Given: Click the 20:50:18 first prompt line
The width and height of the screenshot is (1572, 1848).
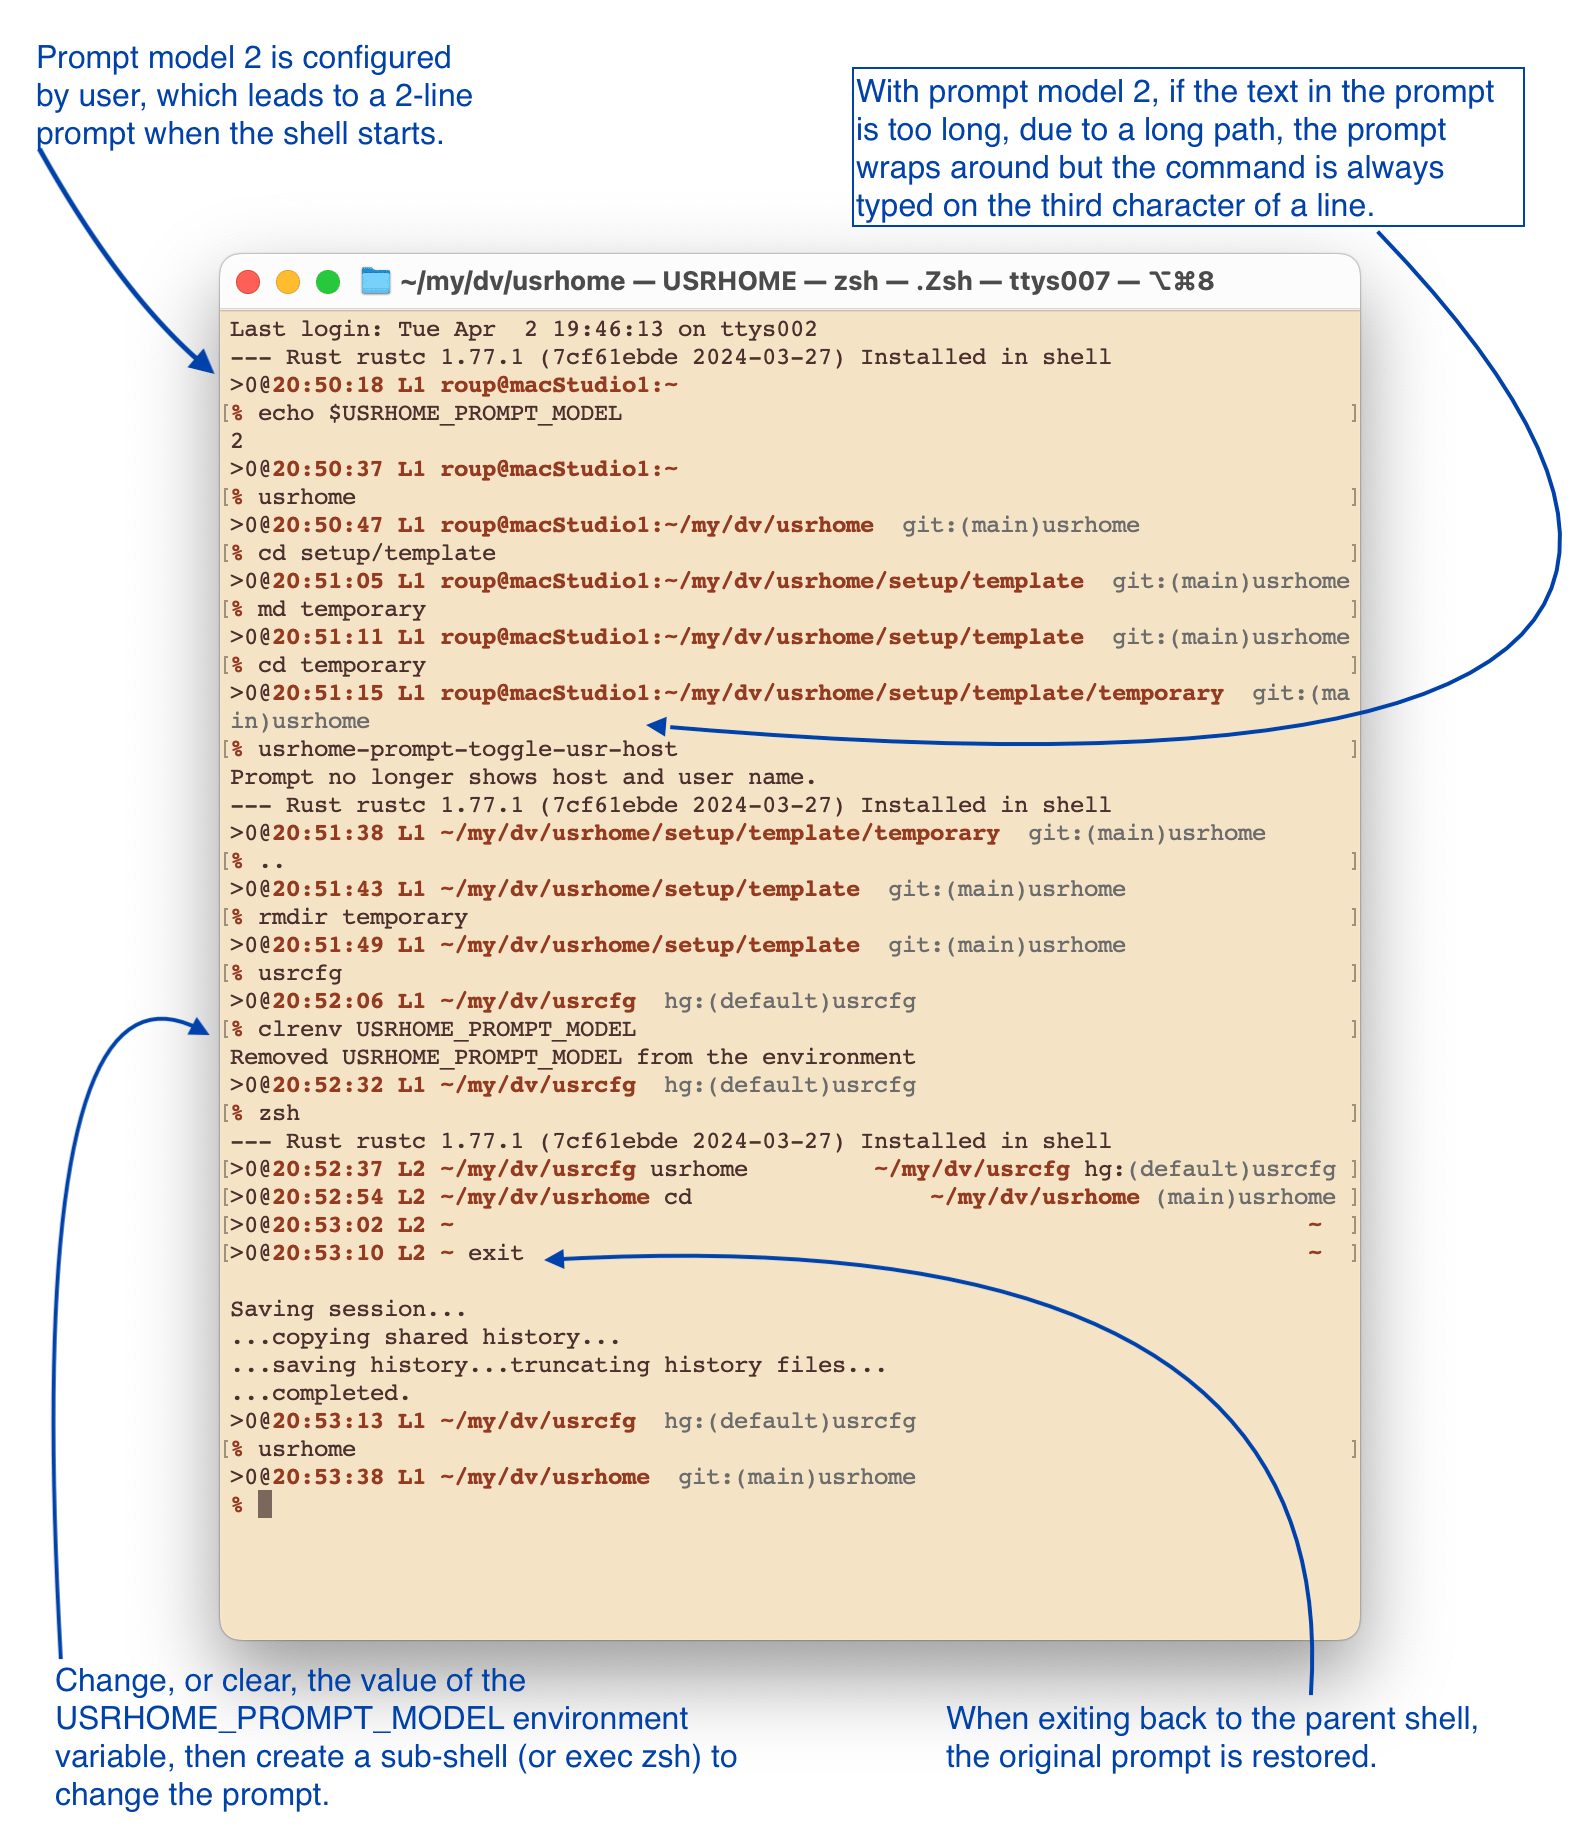Looking at the screenshot, I should coord(454,385).
